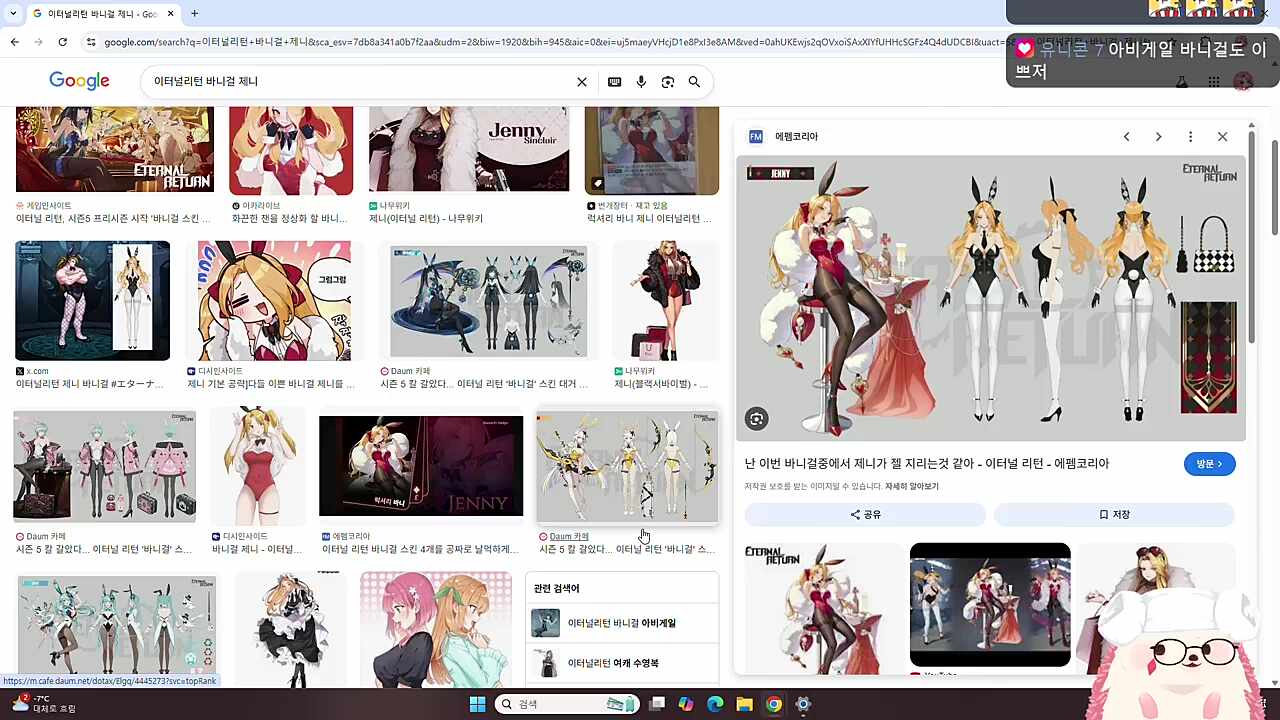Open the Google apps grid icon

(1213, 82)
